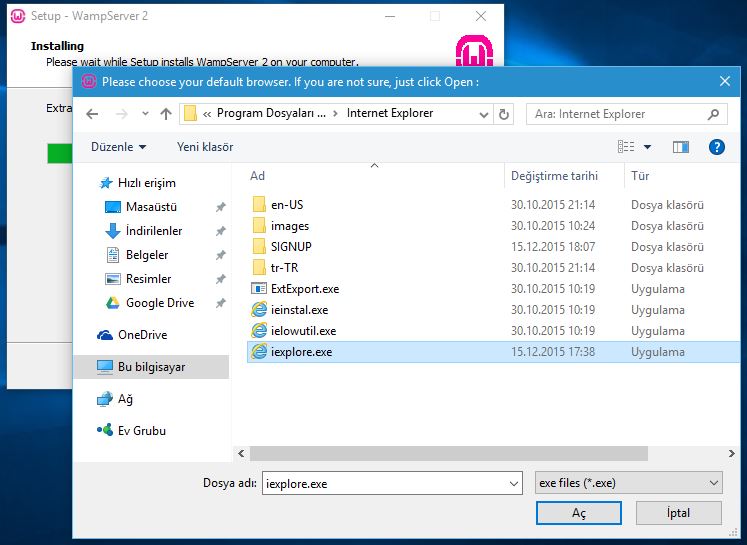Click the Uygulama type of ExtExport.exe
The width and height of the screenshot is (747, 545).
658,289
